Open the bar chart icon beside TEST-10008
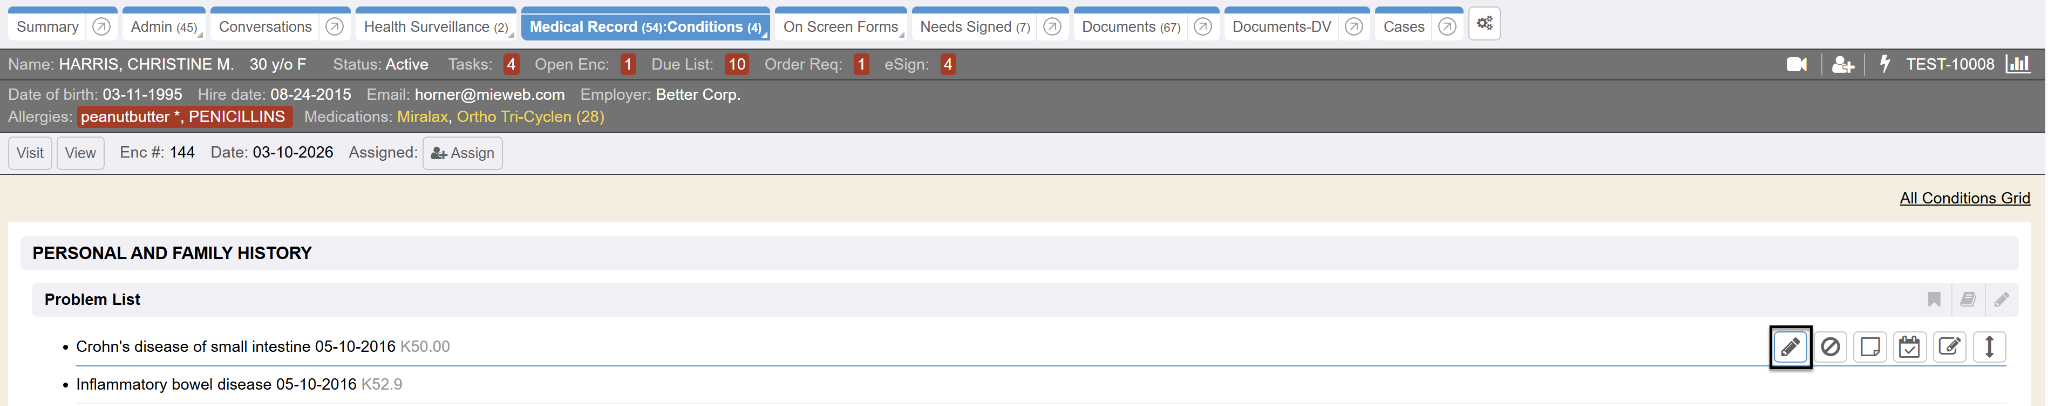Screen dimensions: 2048x406 (x=2018, y=64)
